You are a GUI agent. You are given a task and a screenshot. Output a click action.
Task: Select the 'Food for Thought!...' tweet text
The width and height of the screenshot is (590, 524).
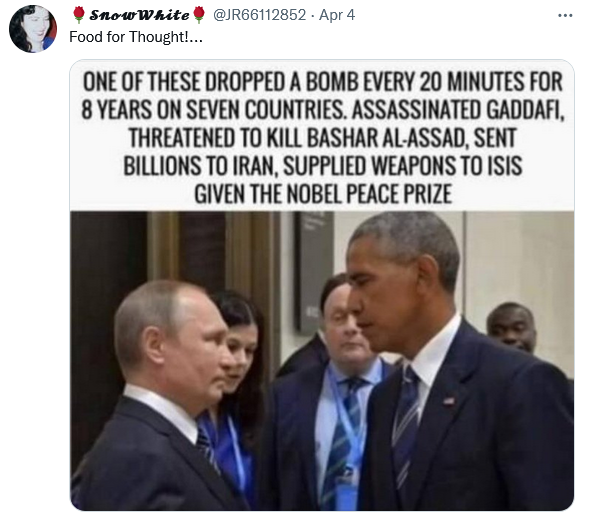point(136,37)
